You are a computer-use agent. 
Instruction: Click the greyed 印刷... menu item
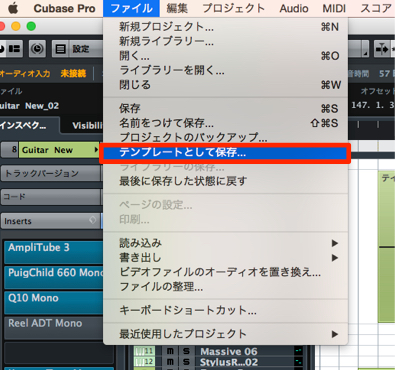click(226, 219)
